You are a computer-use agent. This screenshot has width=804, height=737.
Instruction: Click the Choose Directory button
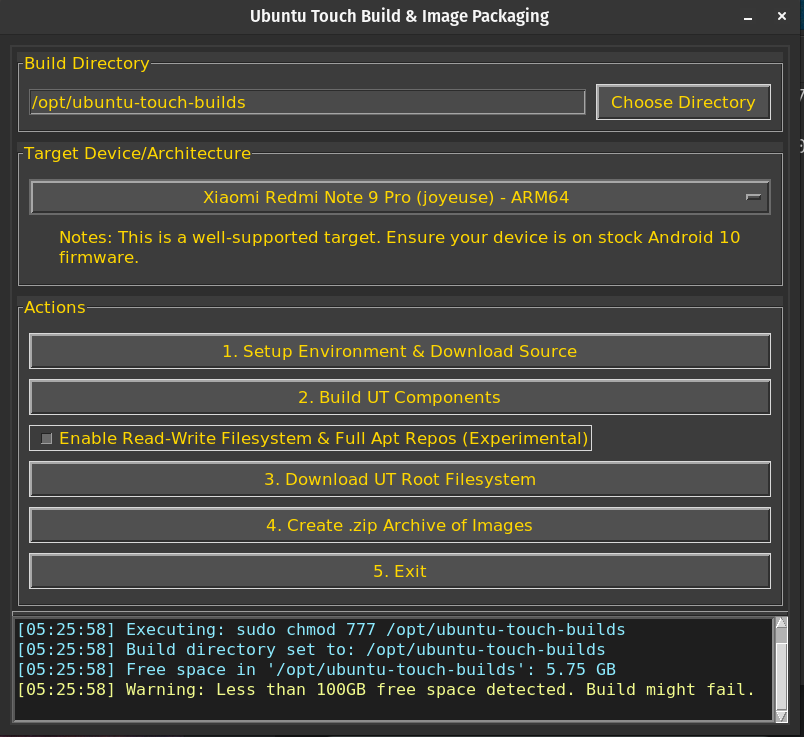683,102
